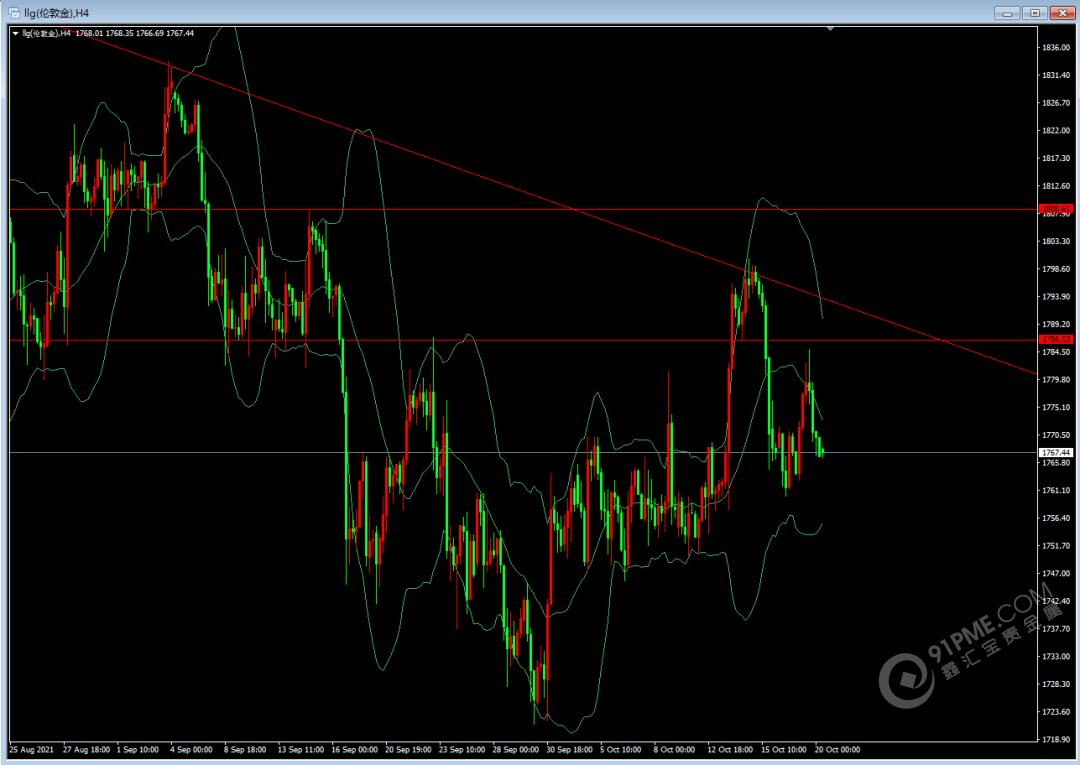Minimize the llg H4 chart window
Screen dimensions: 1080x765
(1007, 12)
